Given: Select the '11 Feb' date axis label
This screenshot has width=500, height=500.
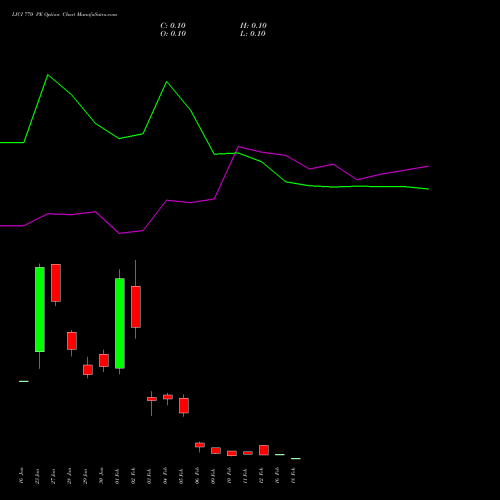Looking at the screenshot, I should click(x=245, y=476).
